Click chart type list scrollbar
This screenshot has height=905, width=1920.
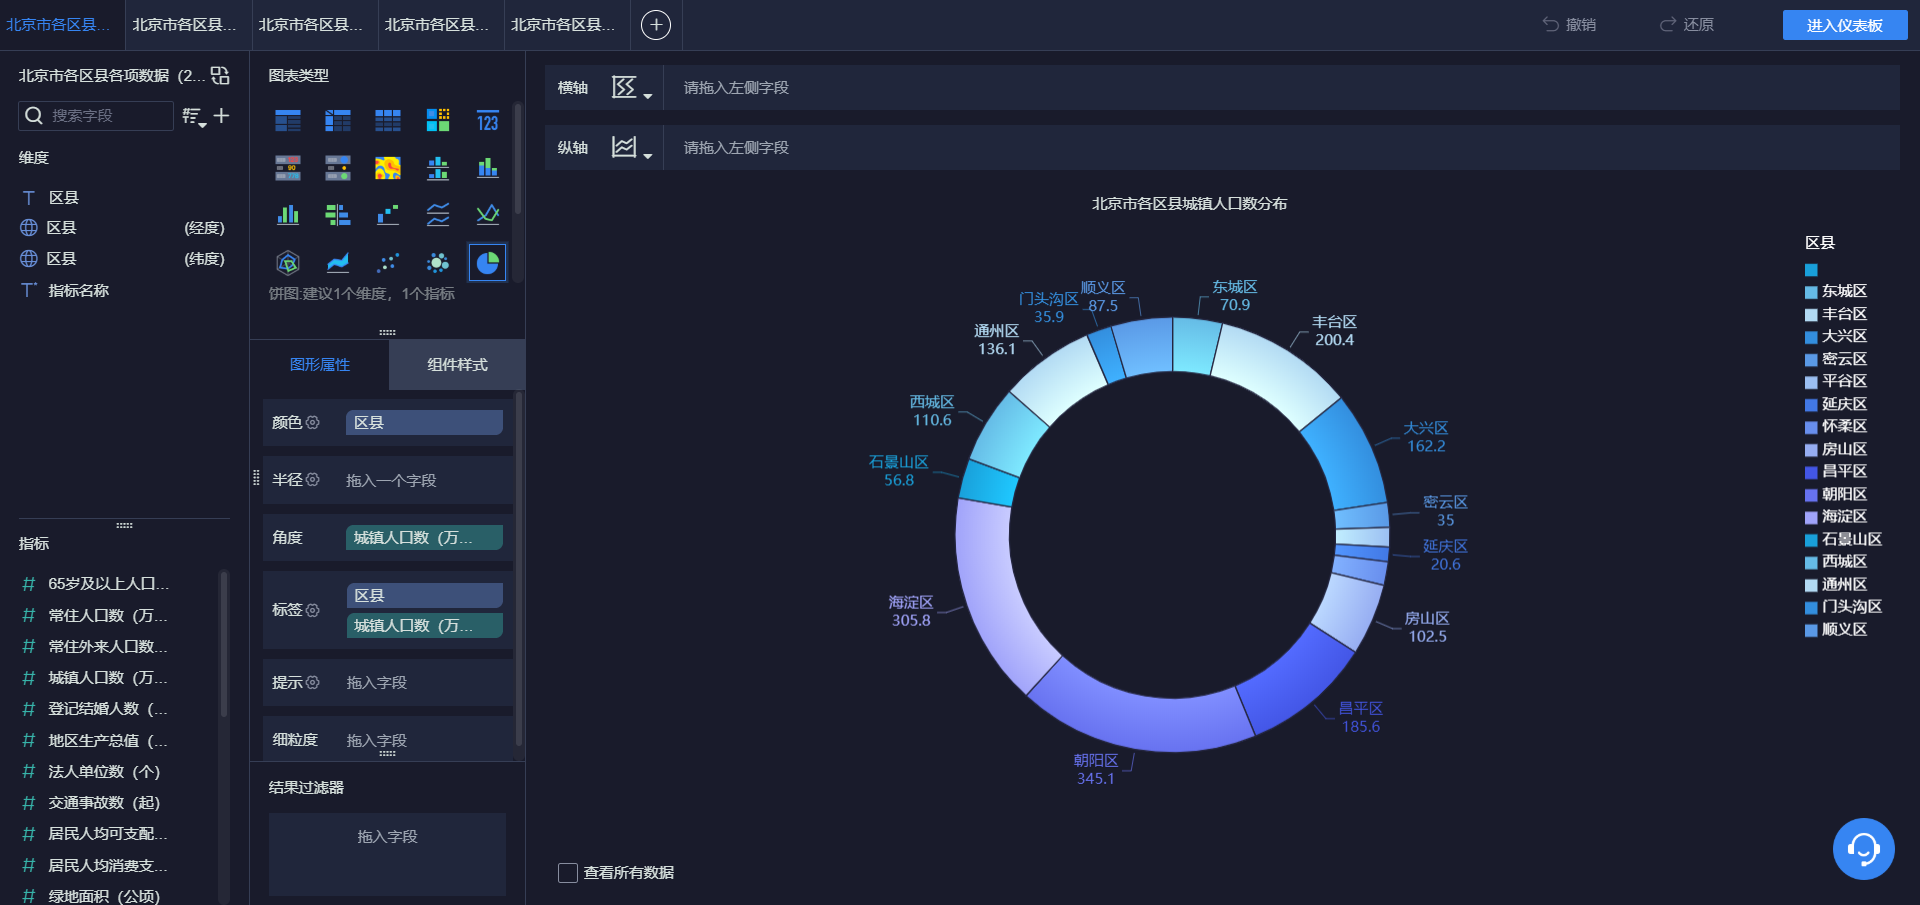coord(517,158)
